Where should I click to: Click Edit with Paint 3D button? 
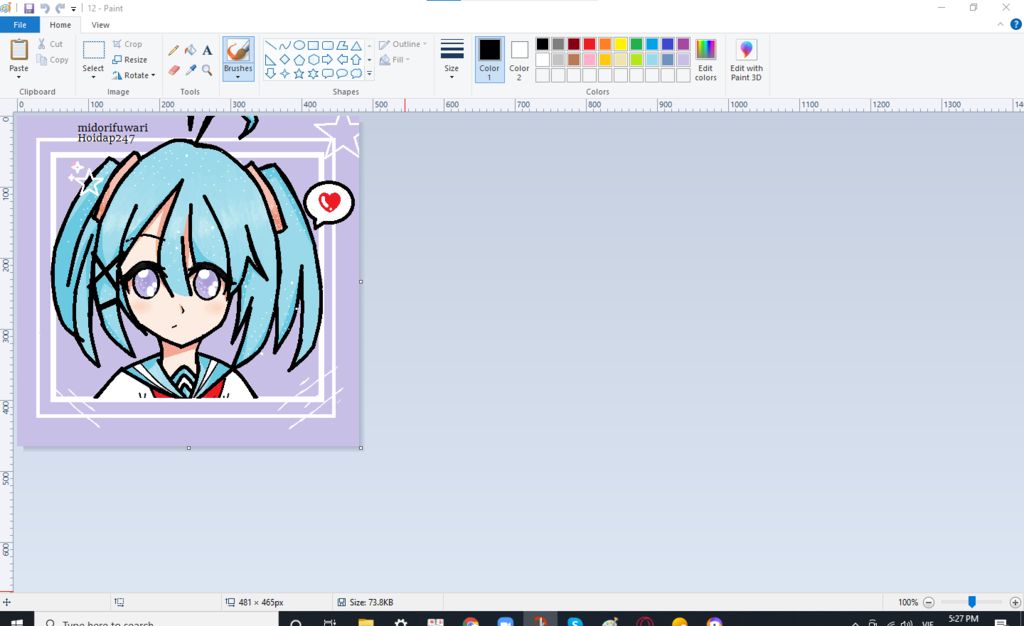746,59
